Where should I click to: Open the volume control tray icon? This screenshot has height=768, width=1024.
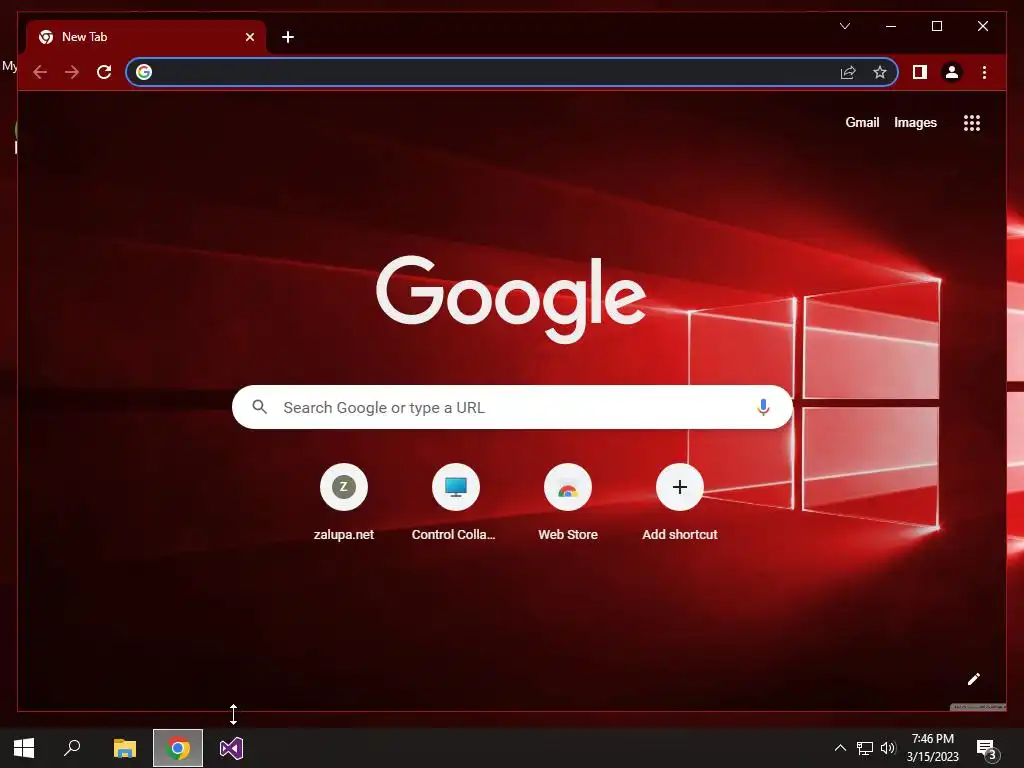(888, 748)
